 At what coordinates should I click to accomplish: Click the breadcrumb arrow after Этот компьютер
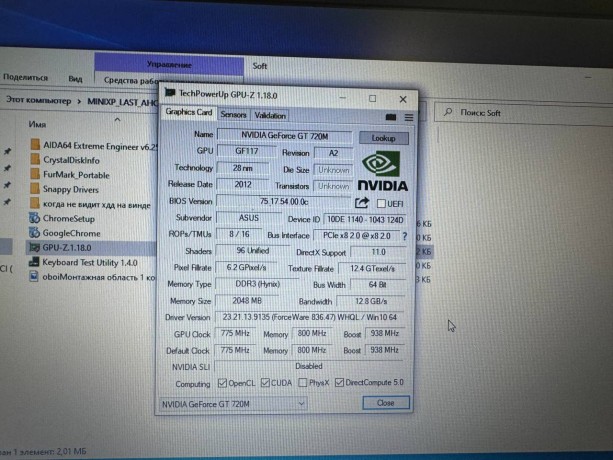pos(79,102)
